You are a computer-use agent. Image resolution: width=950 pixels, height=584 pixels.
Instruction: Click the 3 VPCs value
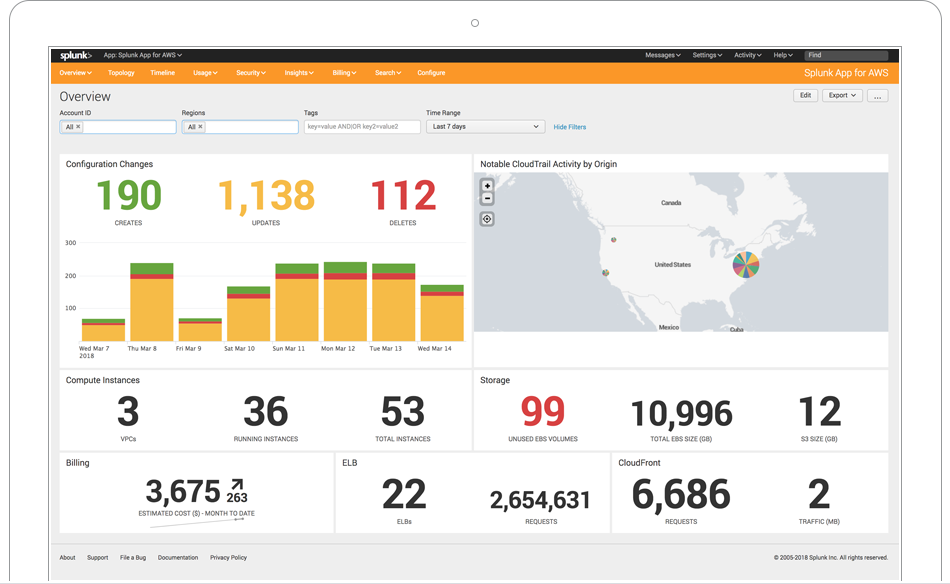click(128, 411)
